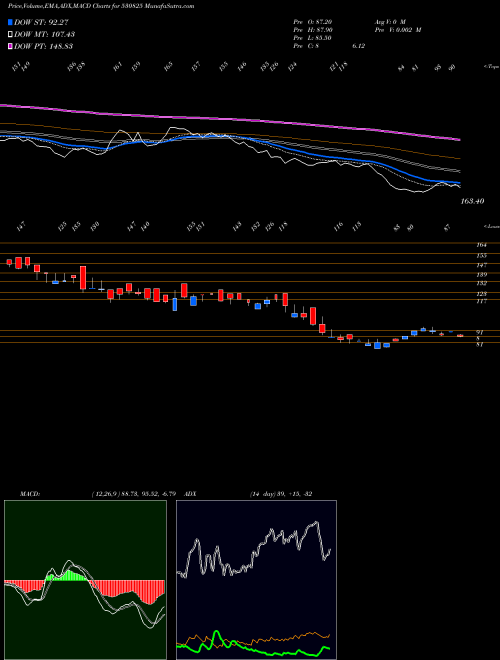The image size is (500, 660).
Task: Click the magenta DOW PT legend swatch
Action: (10, 46)
